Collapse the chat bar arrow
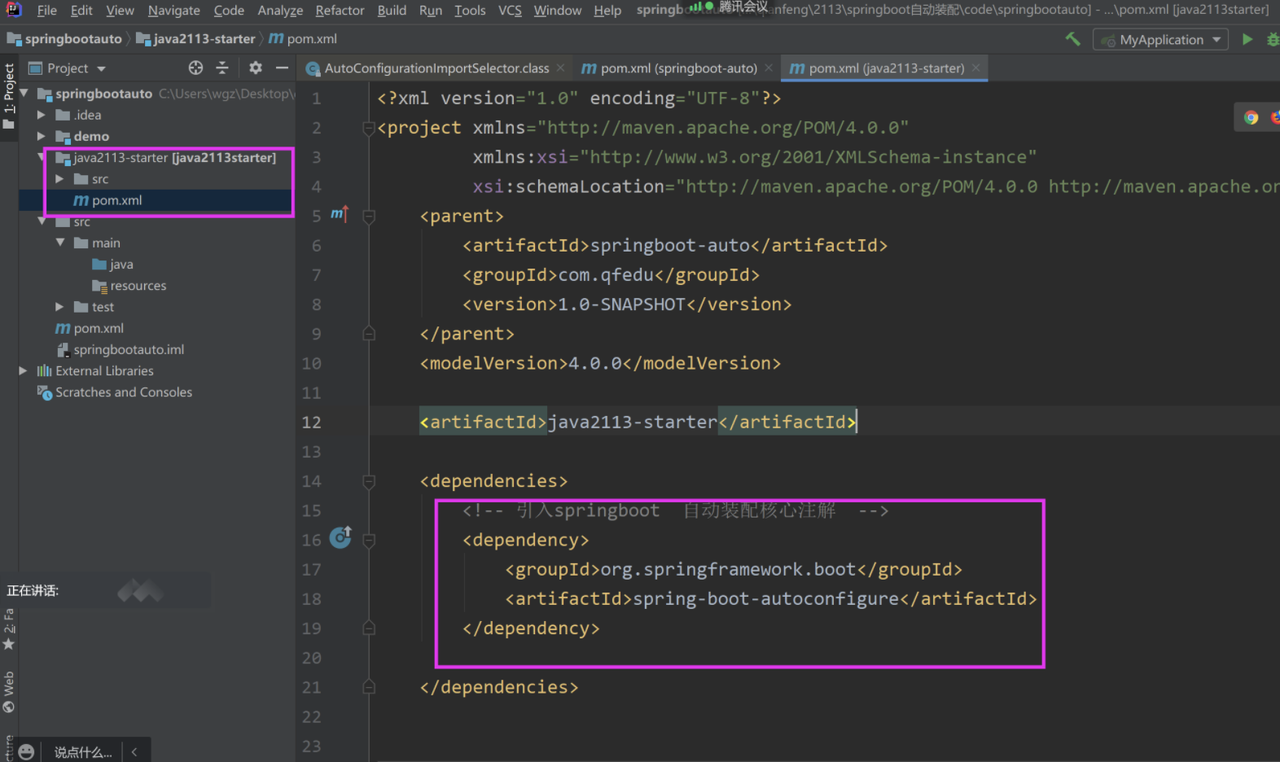The width and height of the screenshot is (1280, 762). [134, 751]
